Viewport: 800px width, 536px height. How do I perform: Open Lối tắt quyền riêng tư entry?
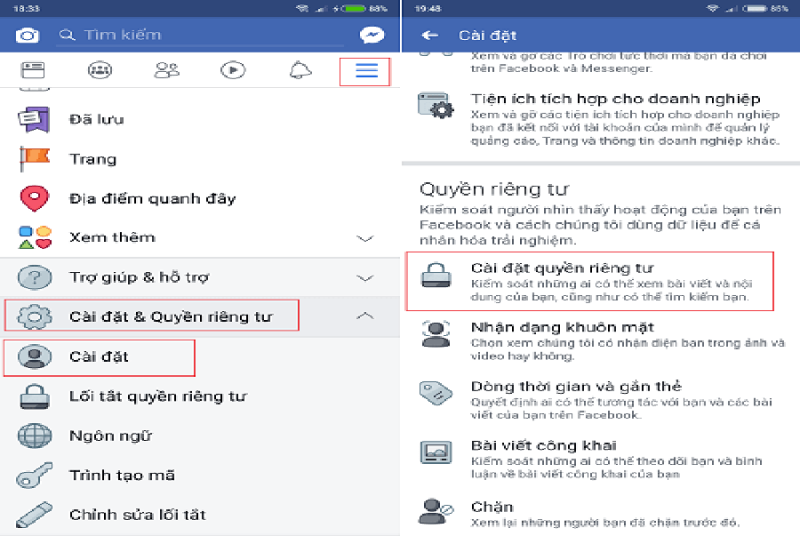pos(158,396)
